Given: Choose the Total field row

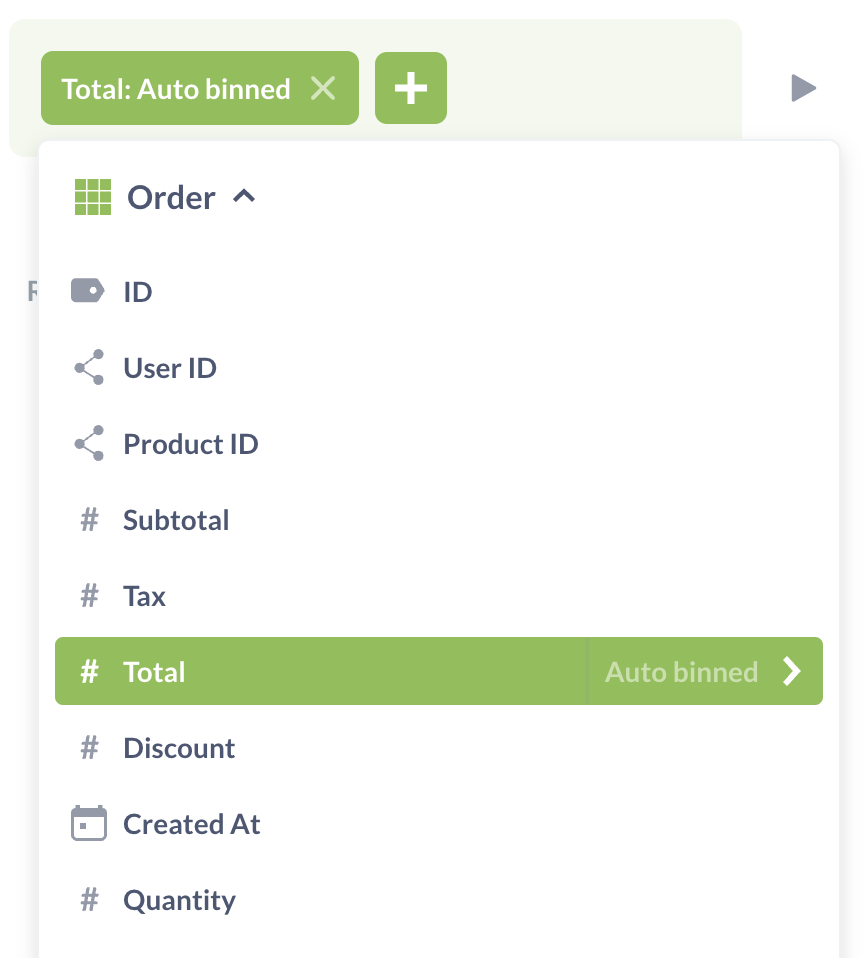Looking at the screenshot, I should click(x=321, y=671).
